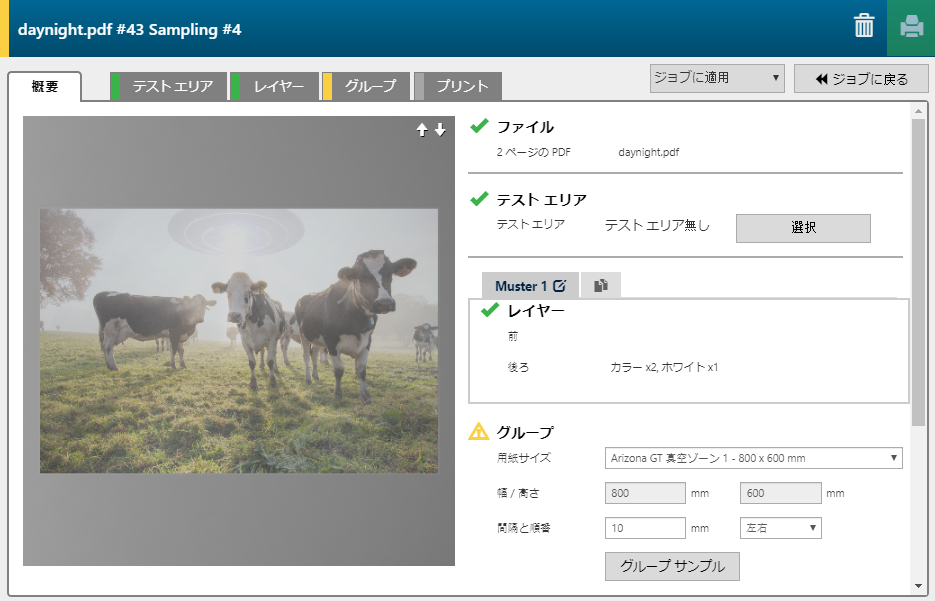Click the down arrow above preview

click(440, 130)
